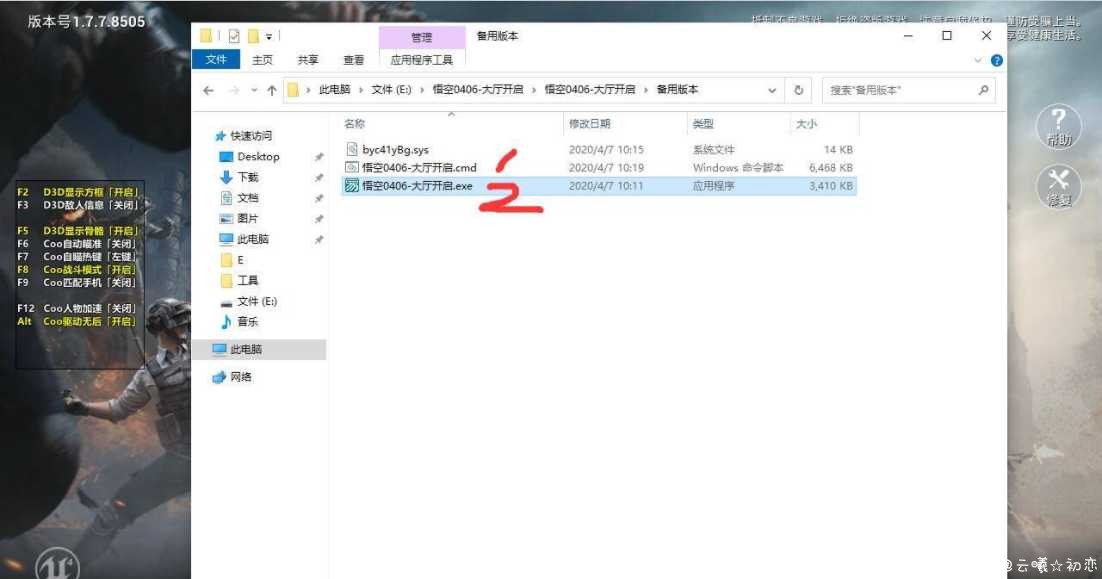Screen dimensions: 1102x579
Task: Open the 工具 folder in navigation pane
Action: (247, 280)
